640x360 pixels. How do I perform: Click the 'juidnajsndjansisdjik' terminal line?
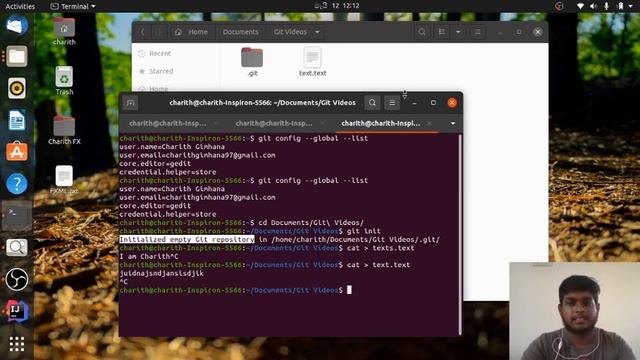pos(161,273)
